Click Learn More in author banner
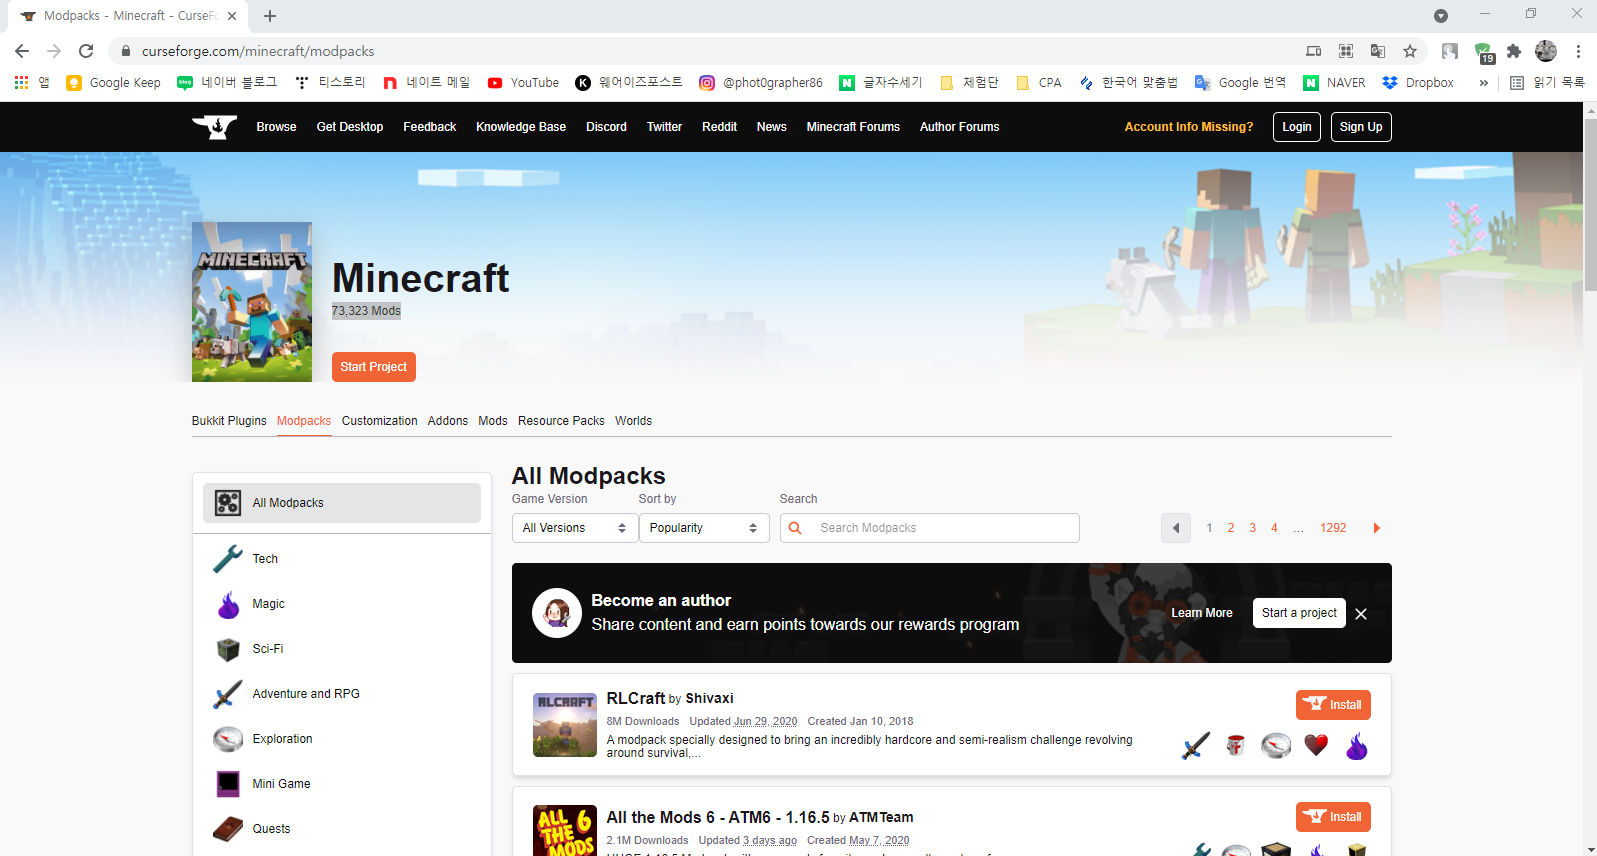1597x856 pixels. point(1202,613)
